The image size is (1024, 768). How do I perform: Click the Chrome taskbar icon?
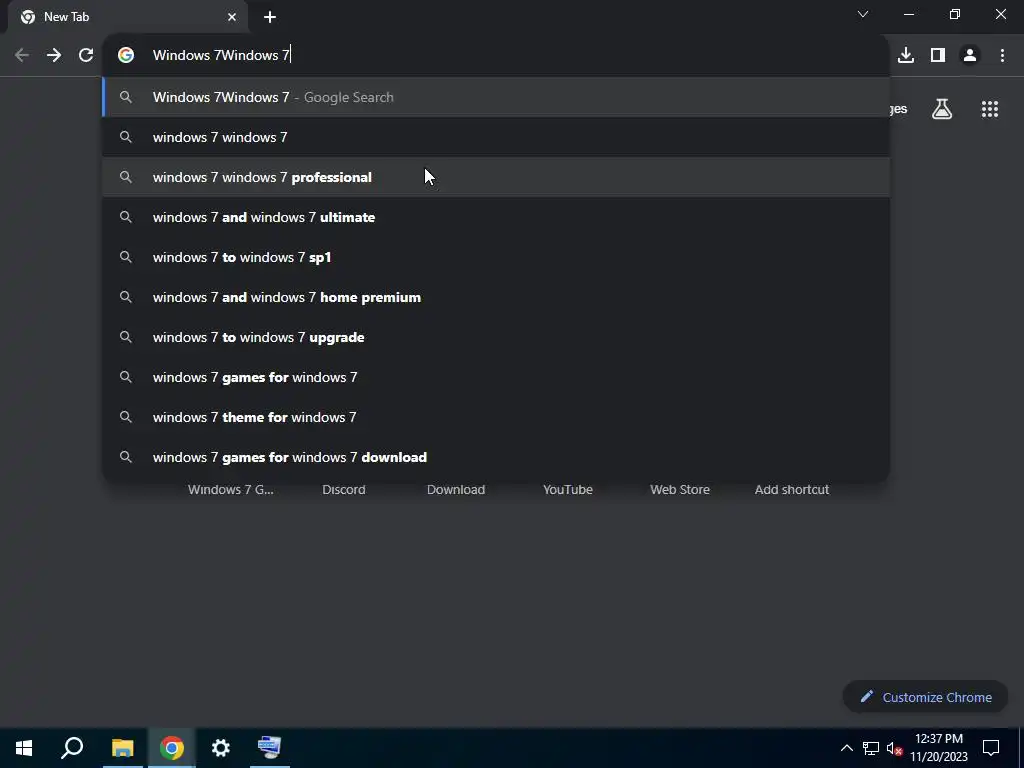pyautogui.click(x=172, y=748)
